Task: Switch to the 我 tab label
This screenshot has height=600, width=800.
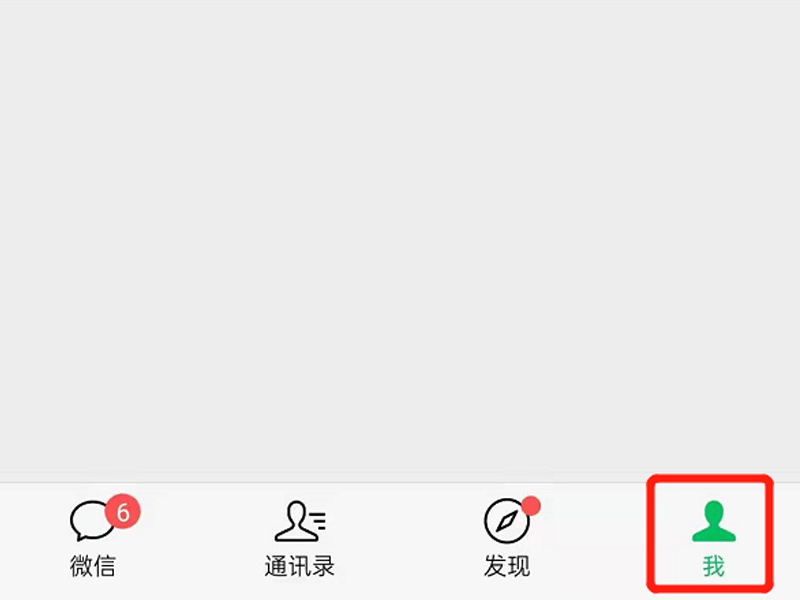Action: (713, 566)
